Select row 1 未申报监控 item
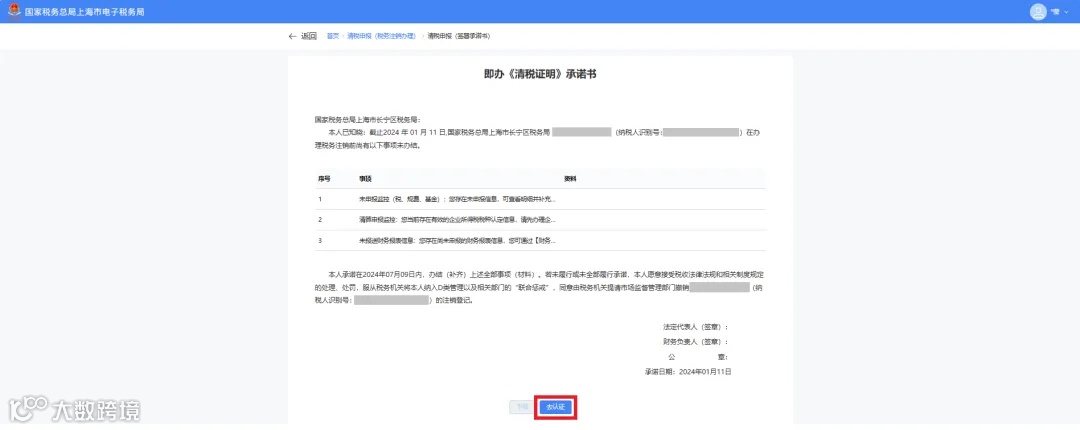The image size is (1080, 430). (x=540, y=199)
